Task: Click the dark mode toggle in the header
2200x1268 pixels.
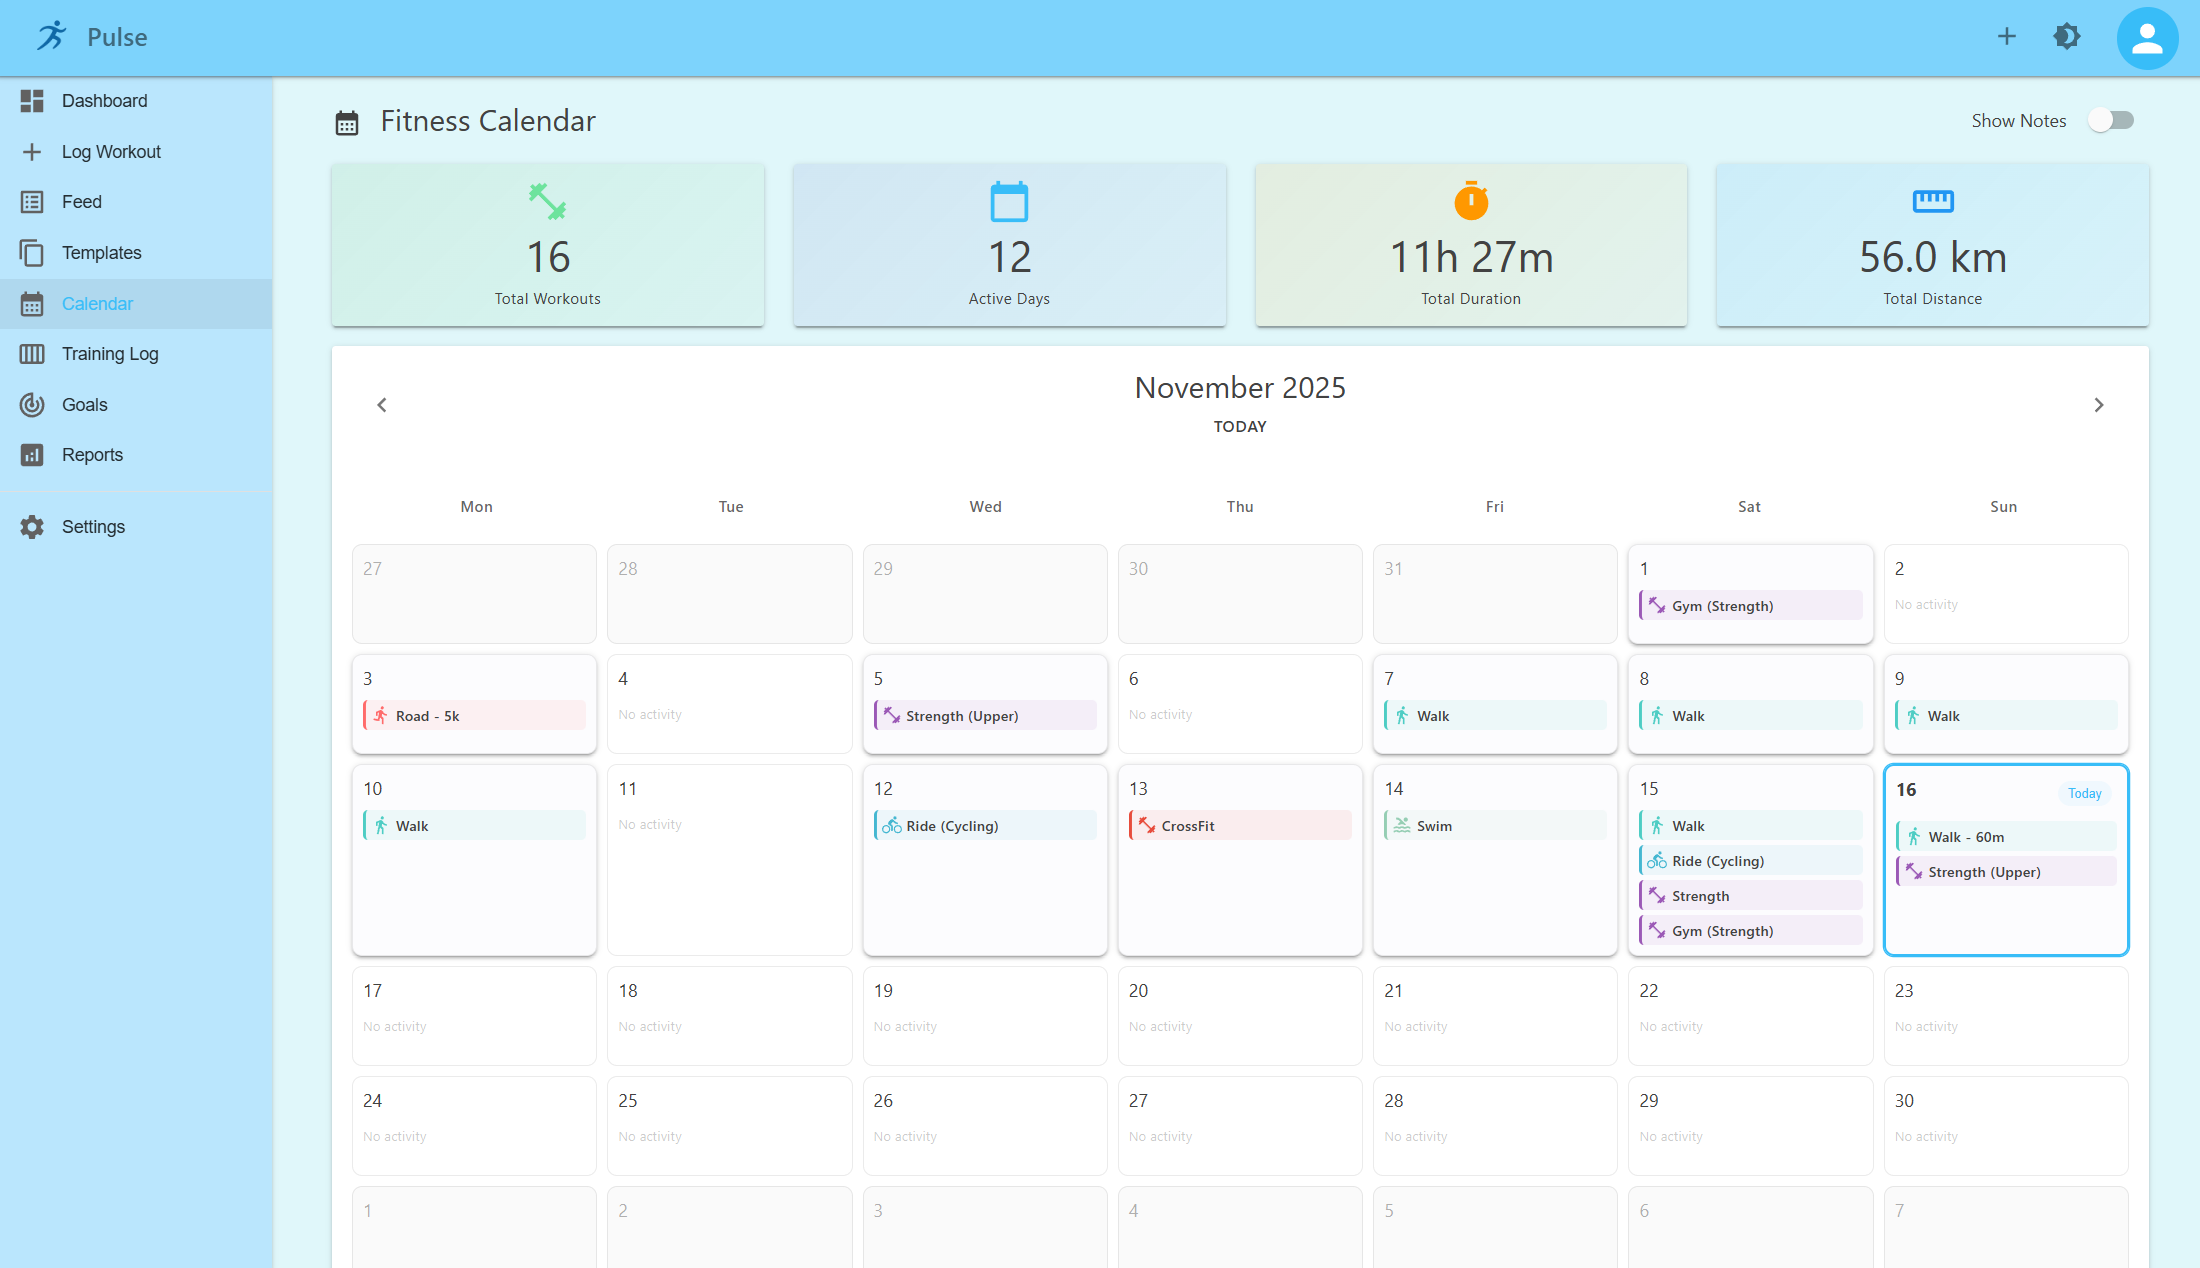Action: click(x=2067, y=36)
